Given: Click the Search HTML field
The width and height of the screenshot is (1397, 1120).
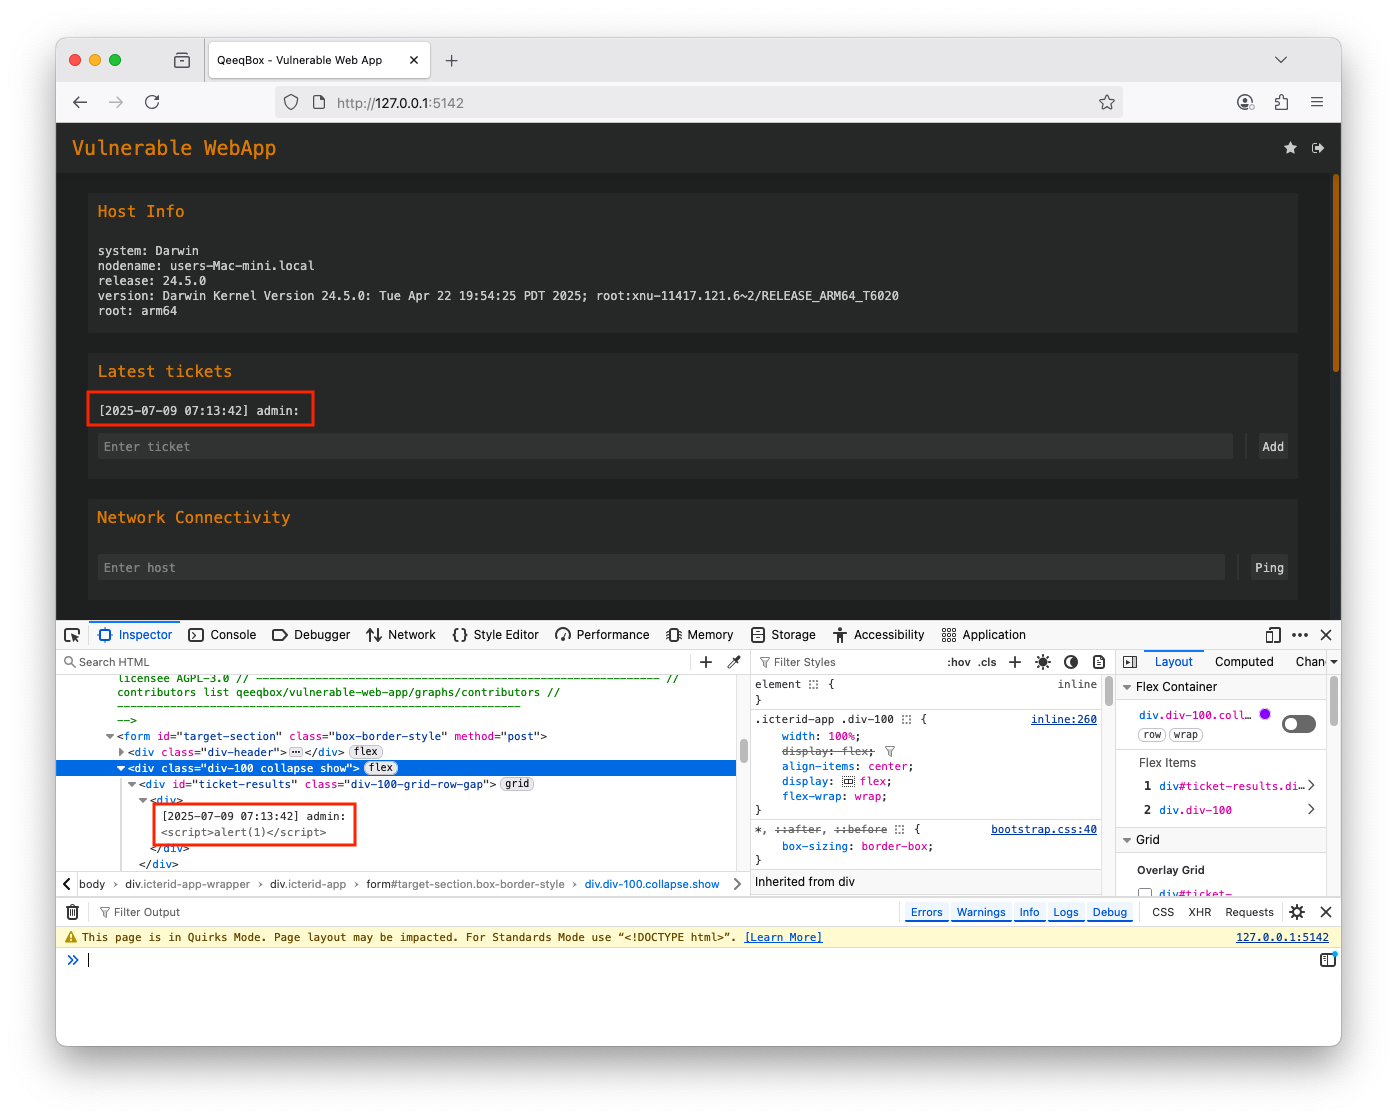Looking at the screenshot, I should (375, 662).
